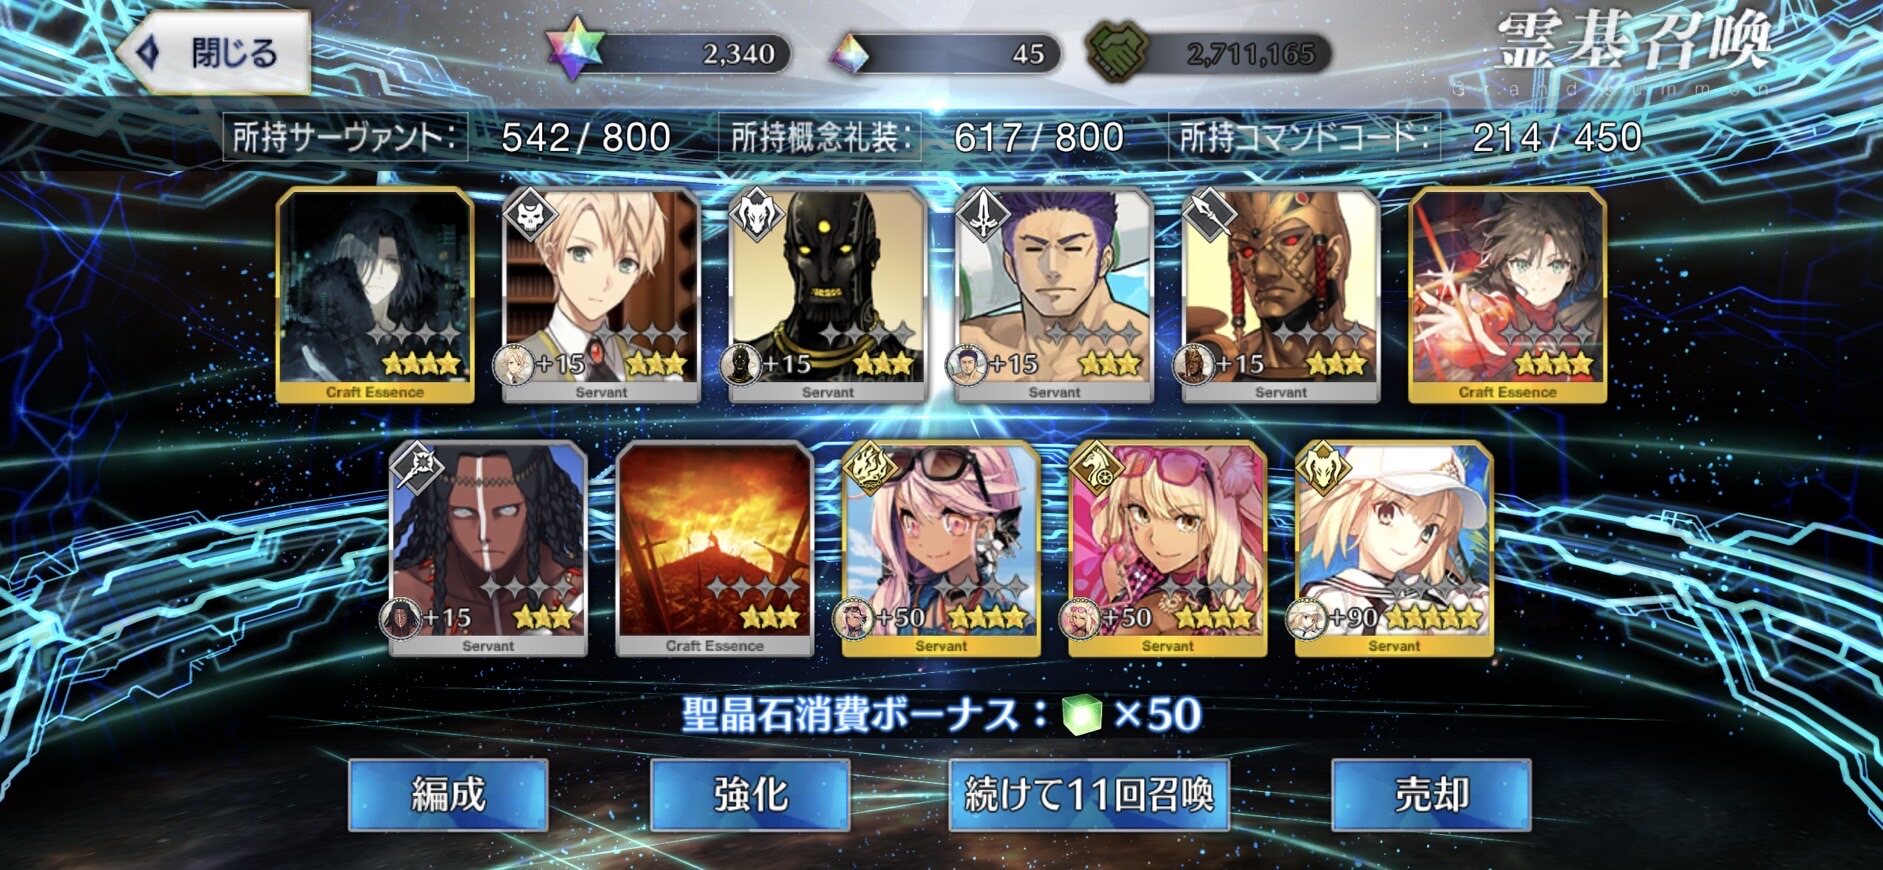Image resolution: width=1883 pixels, height=870 pixels.
Task: Select the black-haired Craft Essence card
Action: pos(375,296)
